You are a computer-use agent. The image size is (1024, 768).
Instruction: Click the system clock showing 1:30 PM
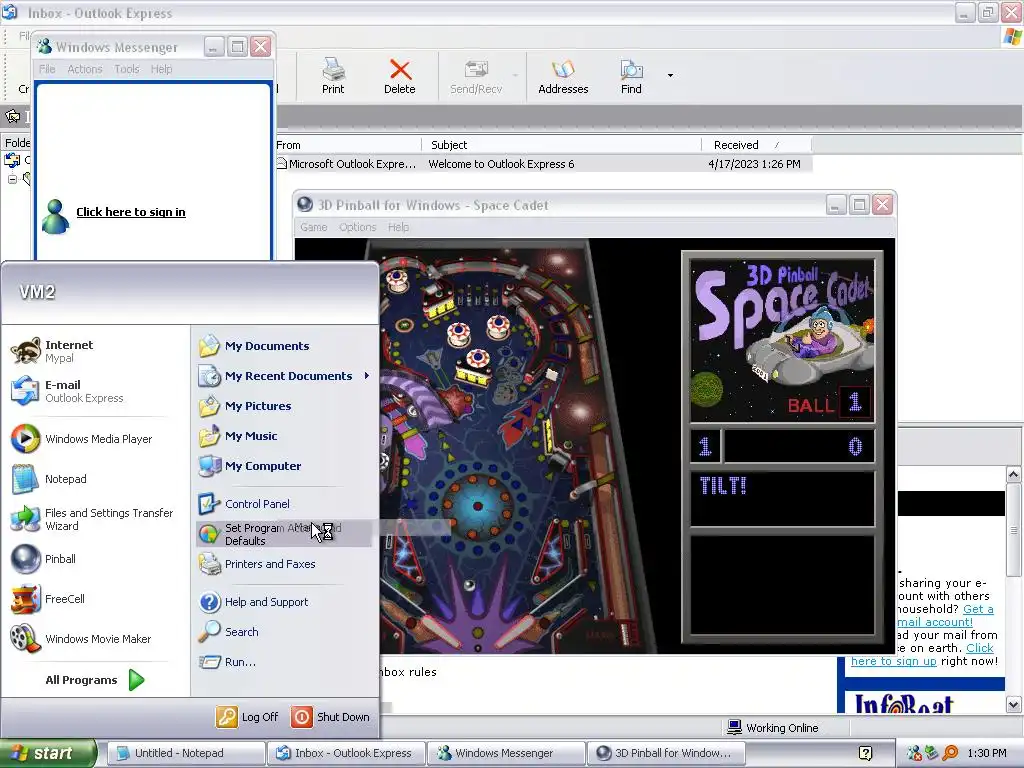pos(987,753)
